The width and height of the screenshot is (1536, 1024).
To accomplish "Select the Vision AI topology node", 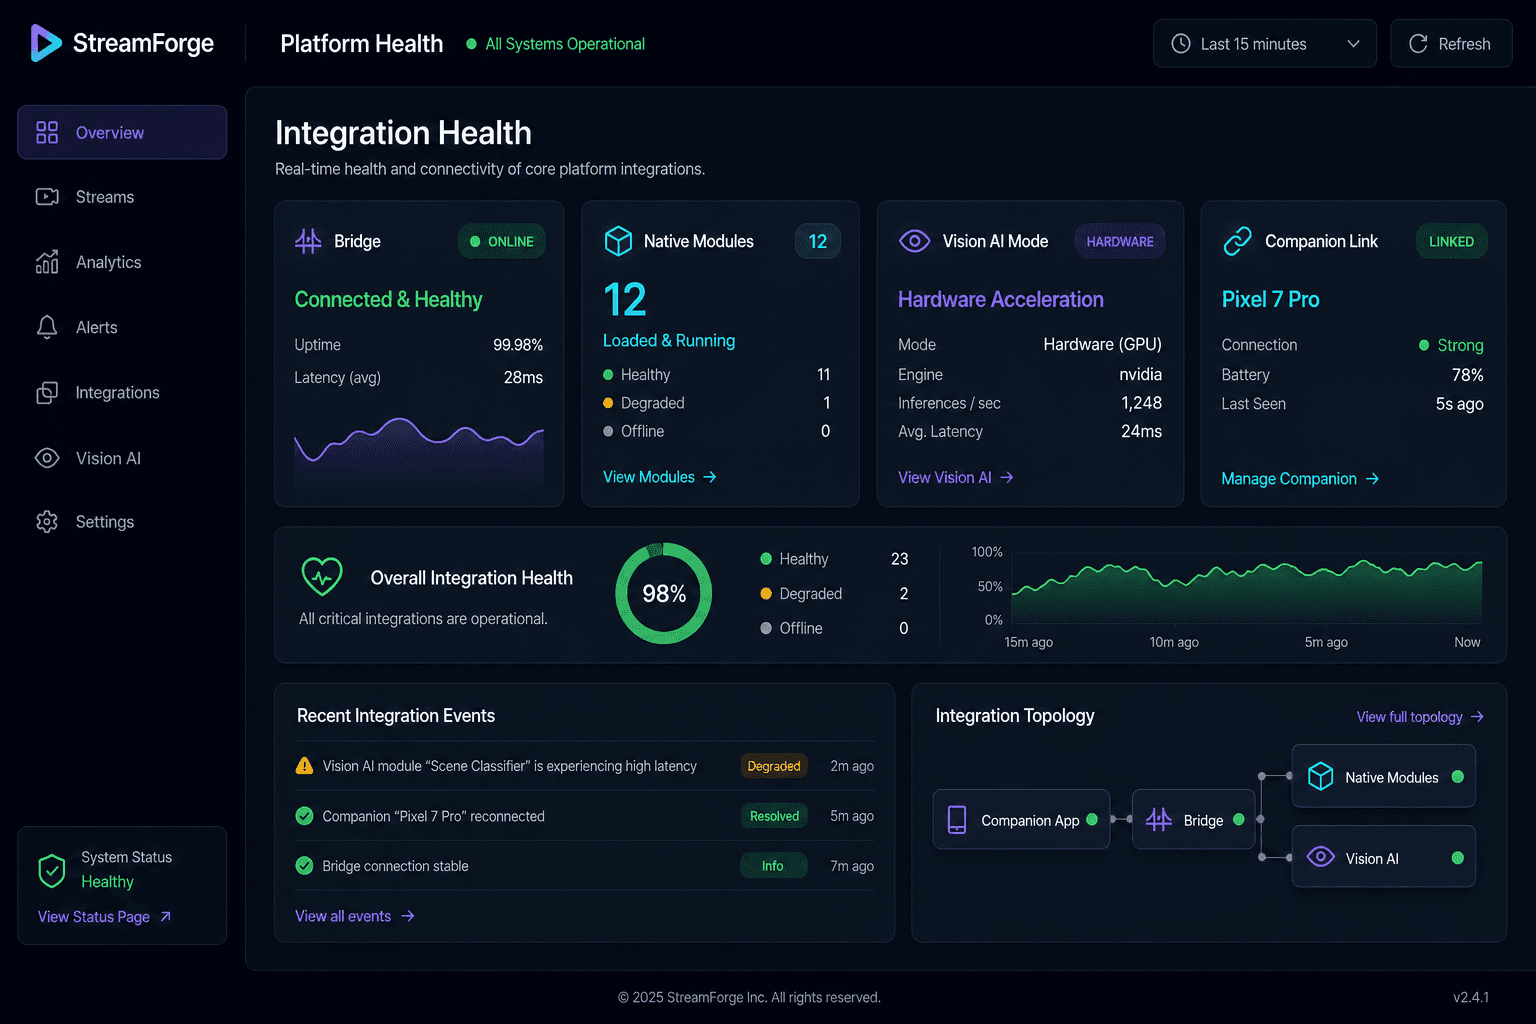I will point(1384,857).
